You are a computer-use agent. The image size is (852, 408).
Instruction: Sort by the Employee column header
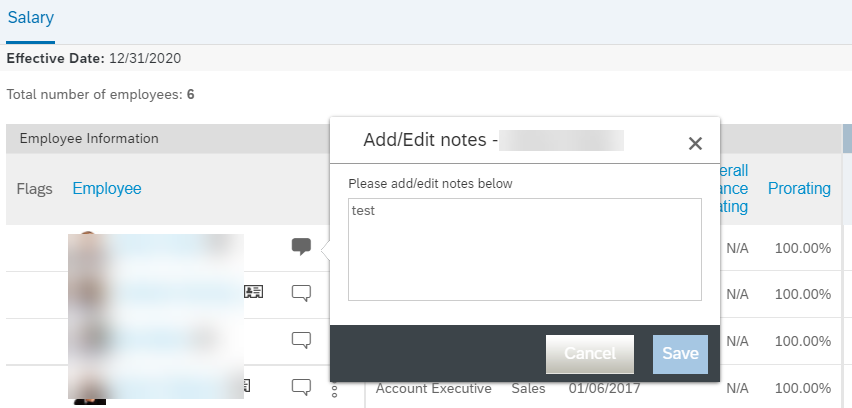click(x=107, y=189)
